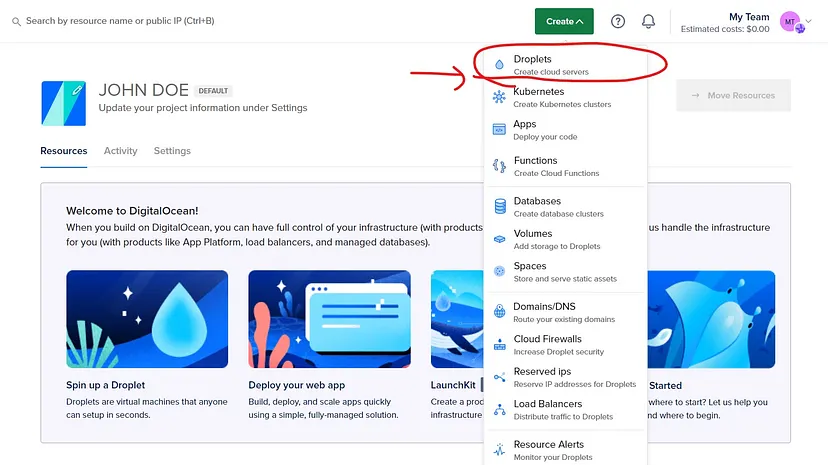Click the MT team avatar

point(791,22)
